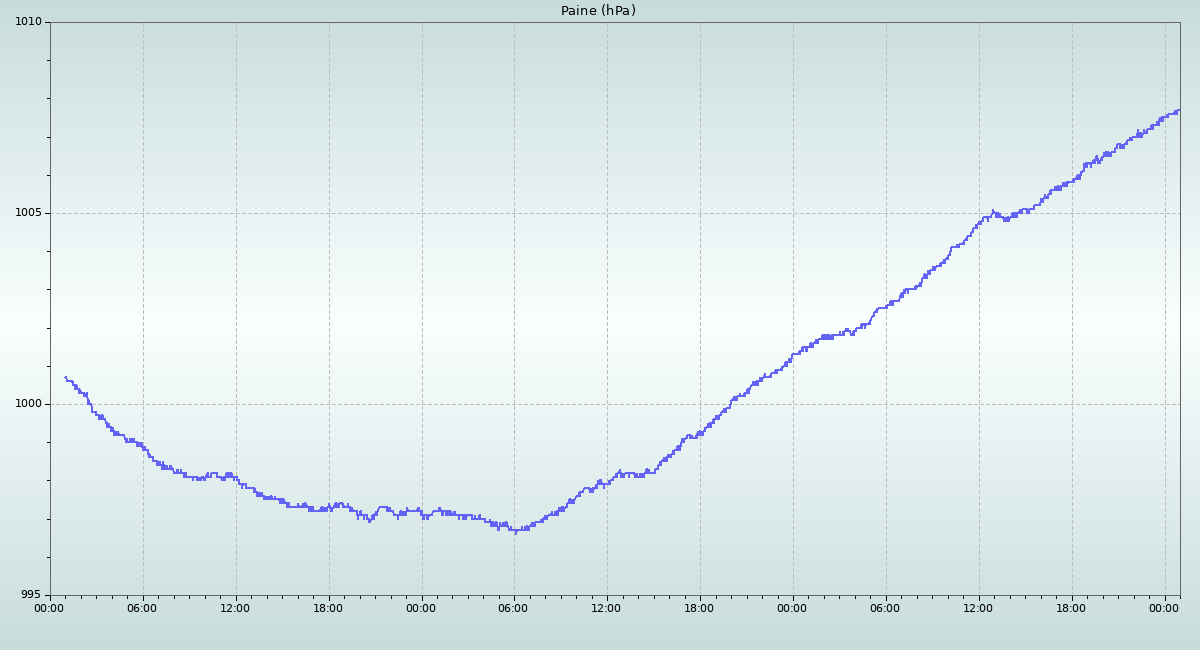Select the 1010 y-axis label

coord(28,22)
